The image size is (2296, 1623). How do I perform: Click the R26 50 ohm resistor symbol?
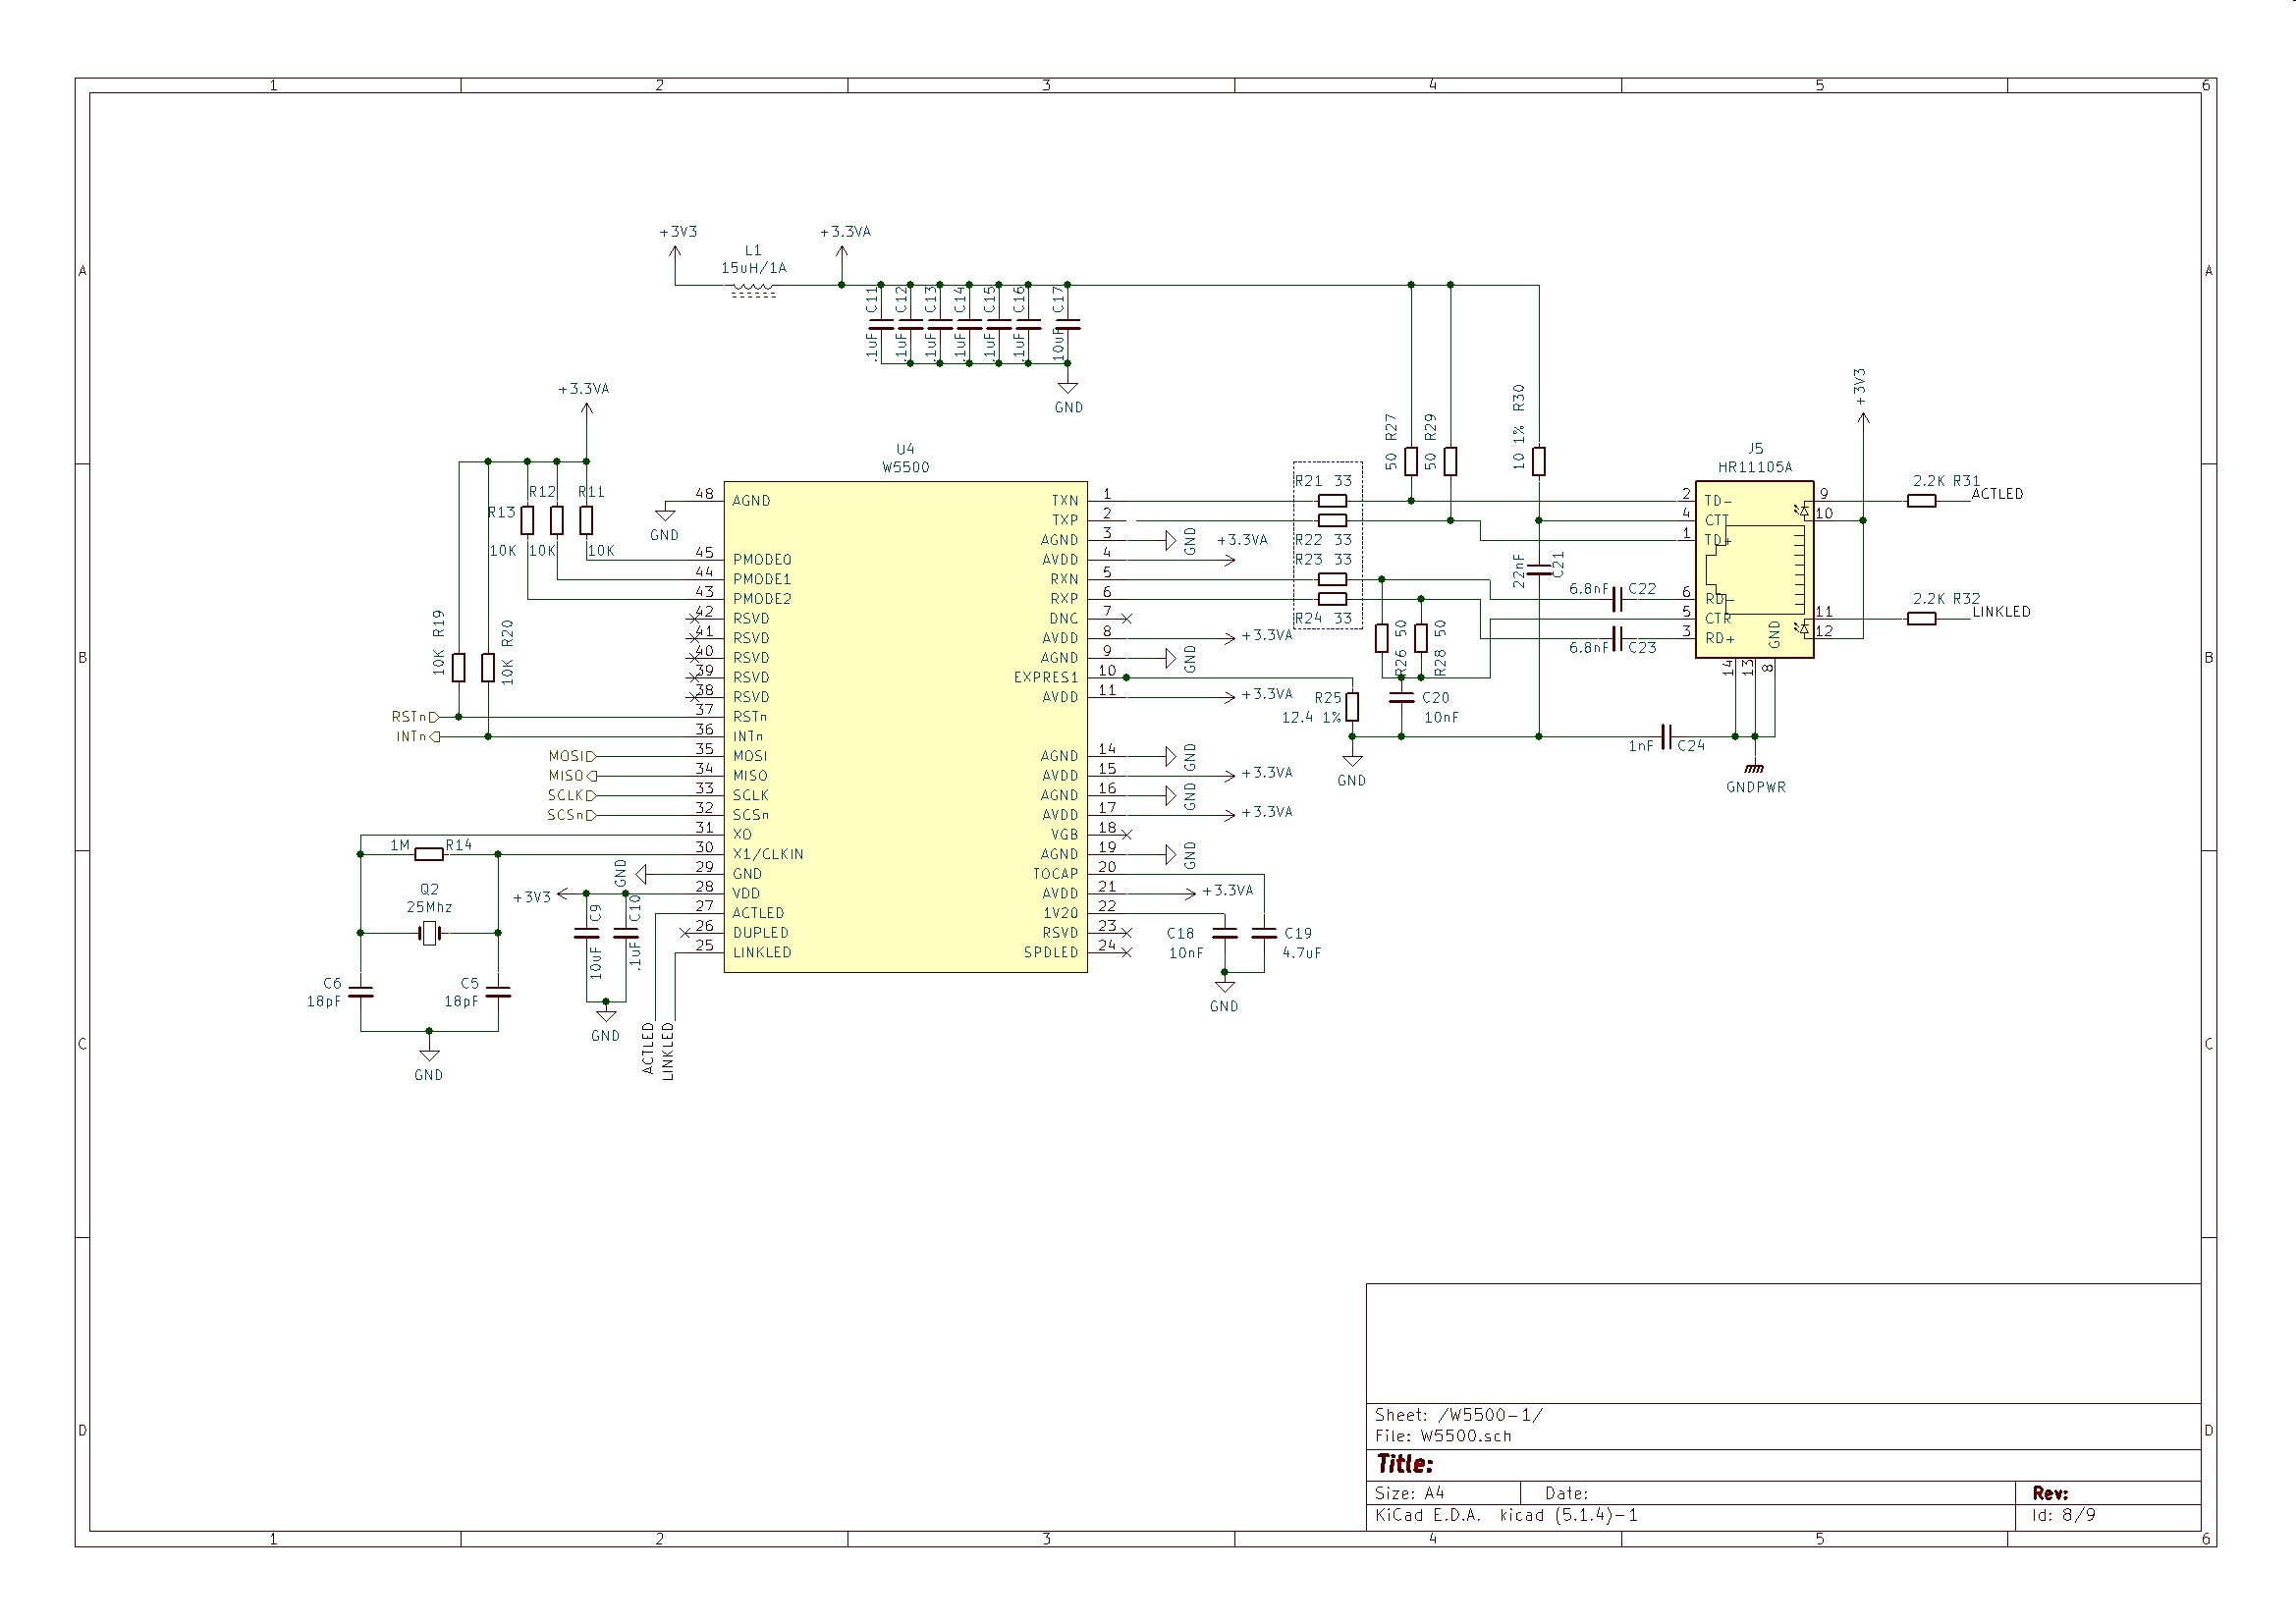click(x=1381, y=638)
